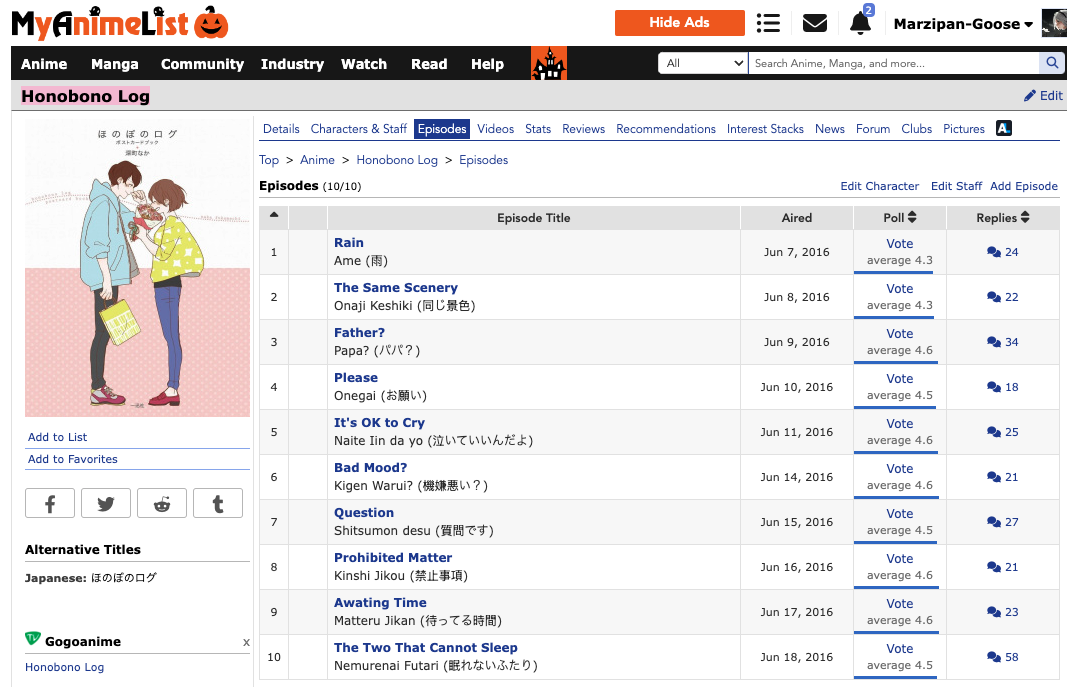Vote on the Rain episode poll

click(x=900, y=244)
